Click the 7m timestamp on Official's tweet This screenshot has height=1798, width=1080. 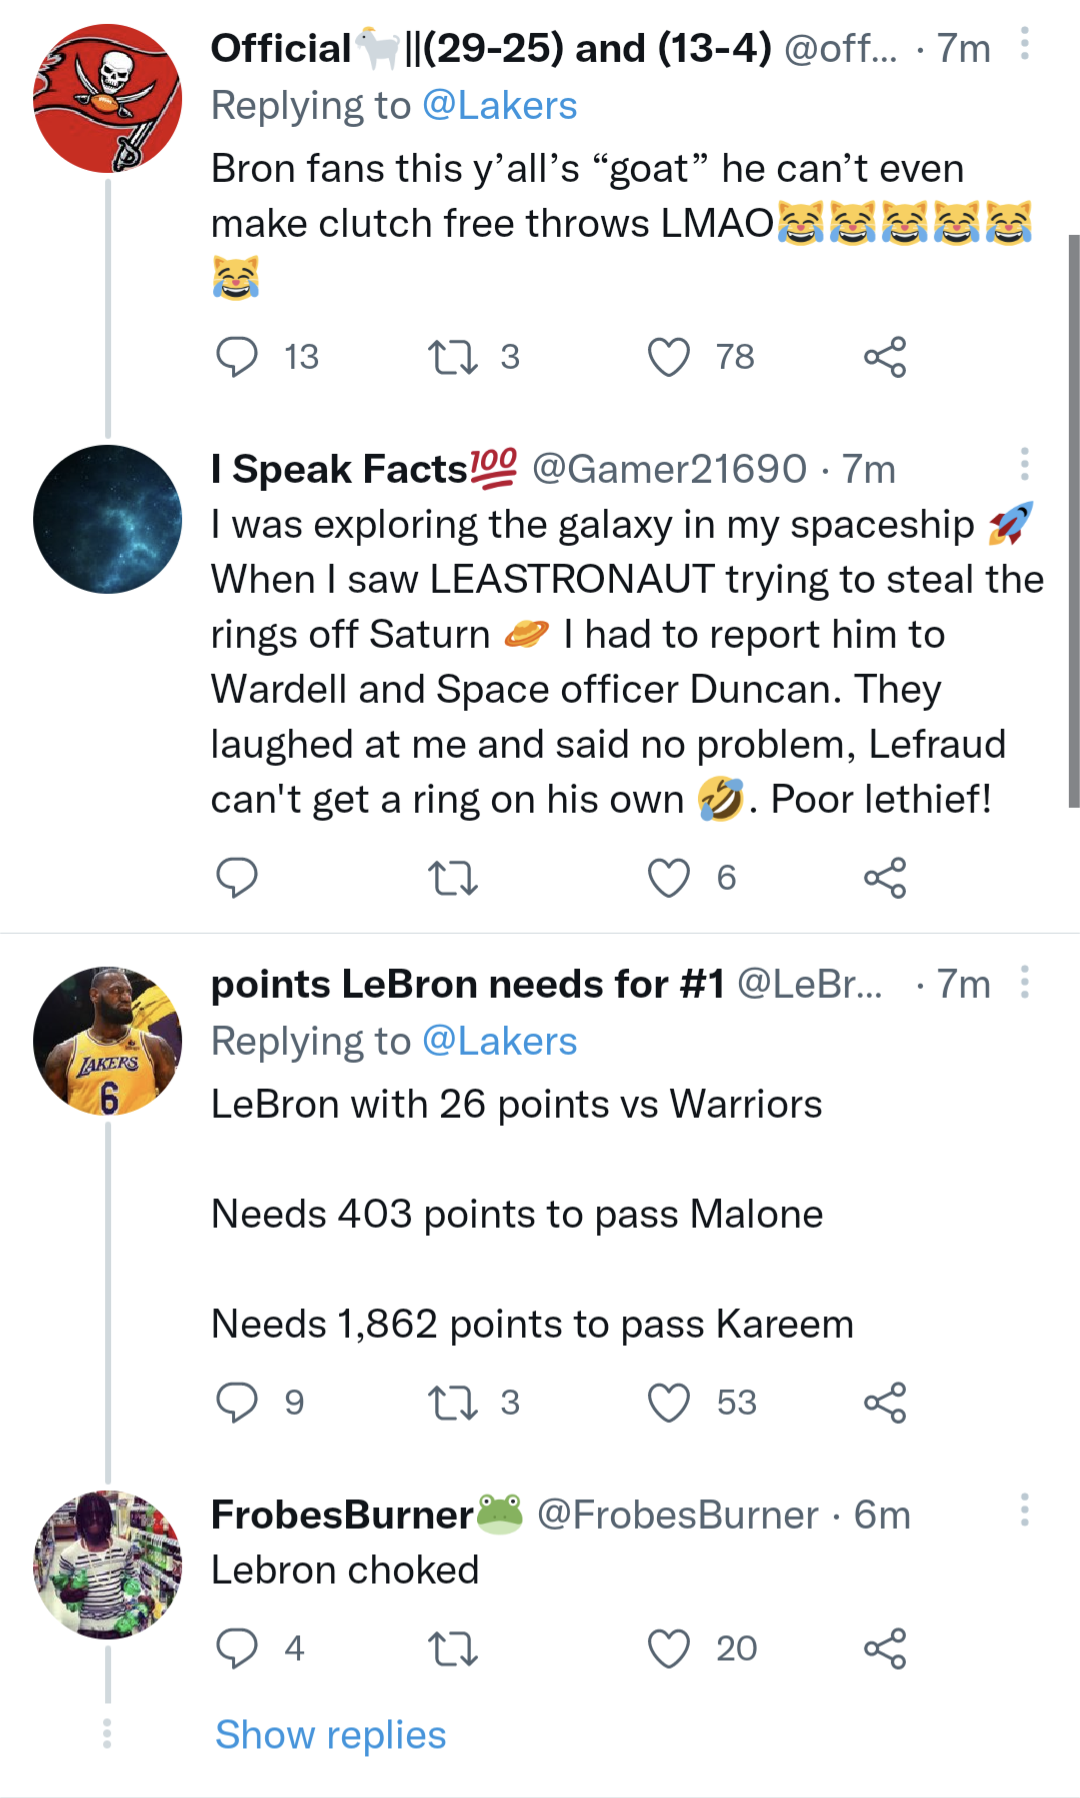click(965, 46)
